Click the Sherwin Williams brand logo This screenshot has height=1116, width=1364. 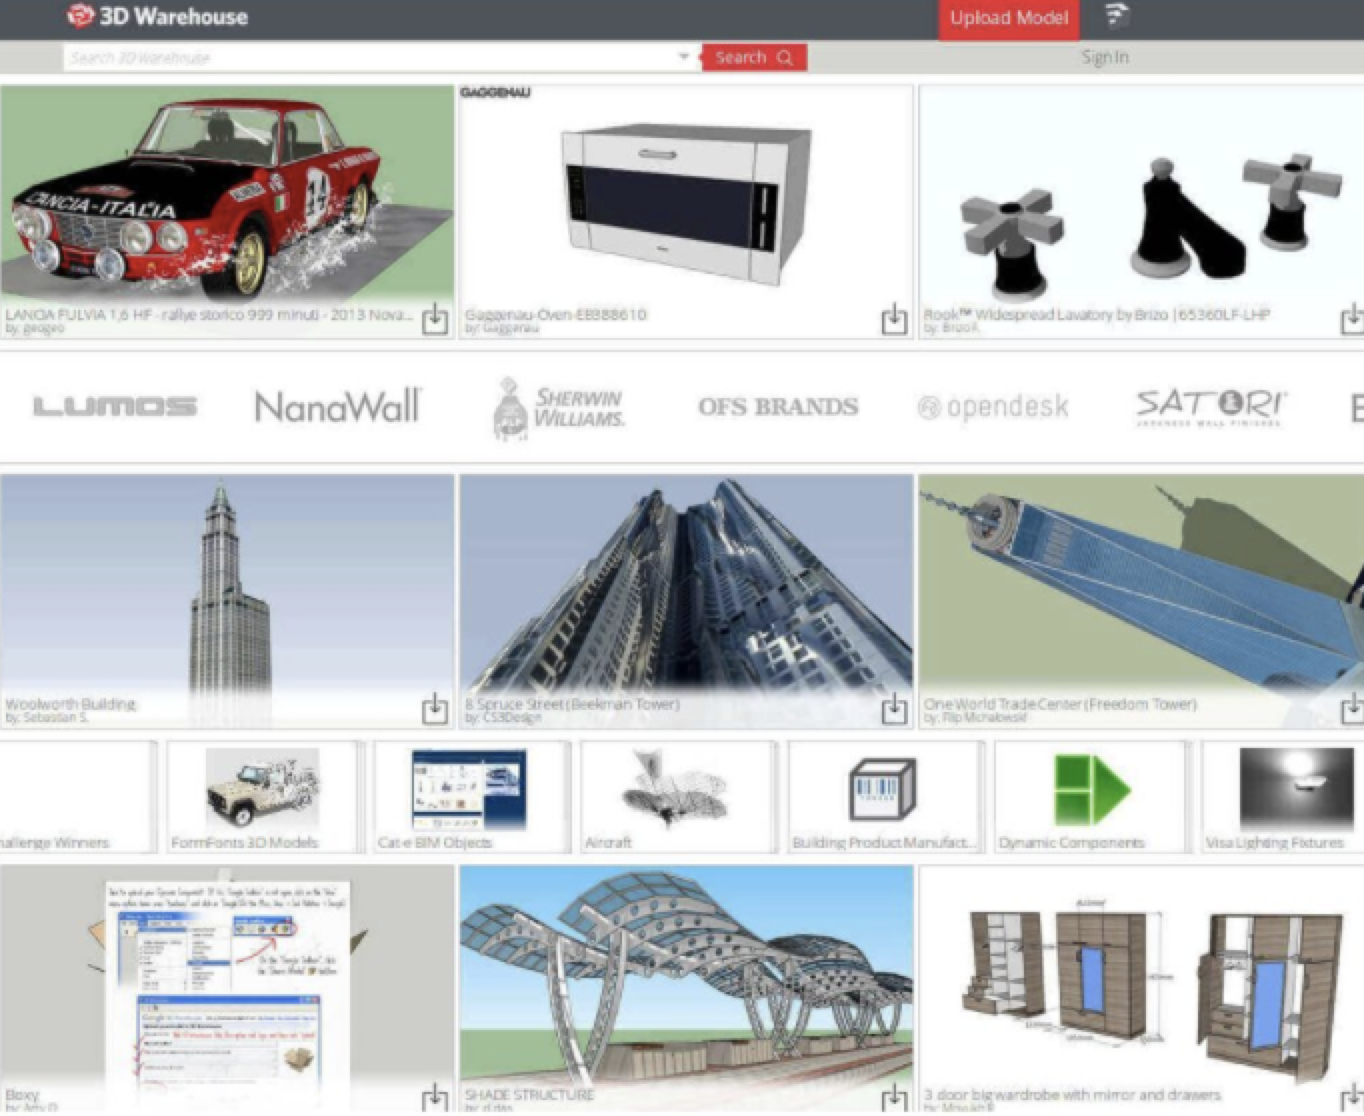pos(560,407)
